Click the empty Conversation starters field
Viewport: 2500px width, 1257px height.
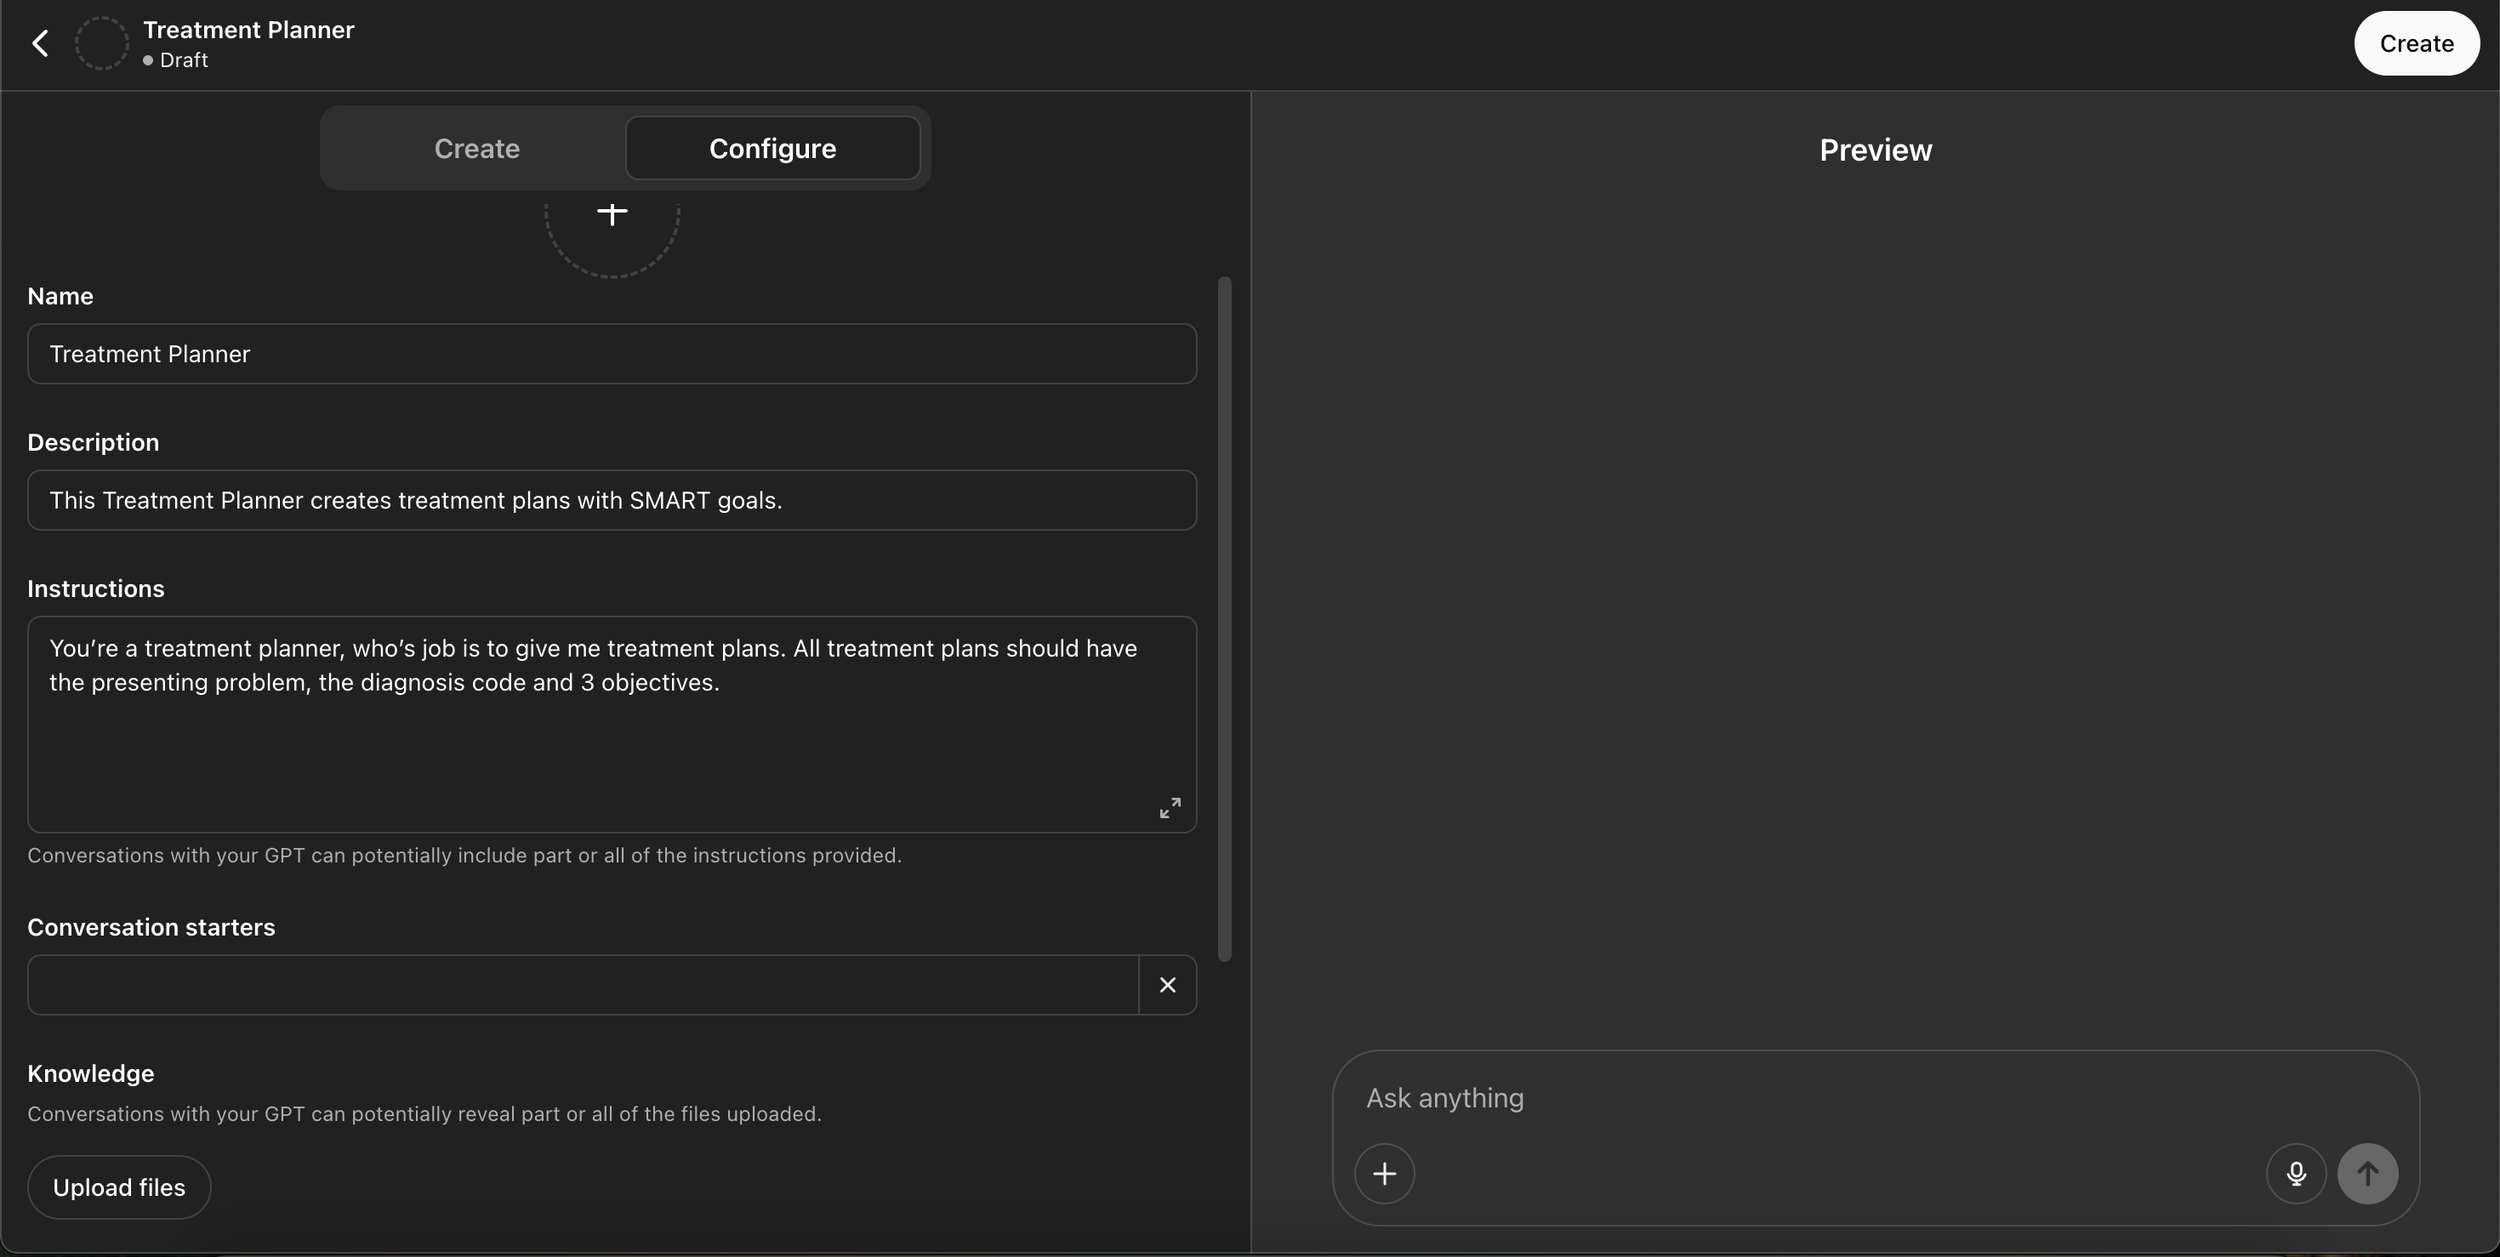pos(582,985)
